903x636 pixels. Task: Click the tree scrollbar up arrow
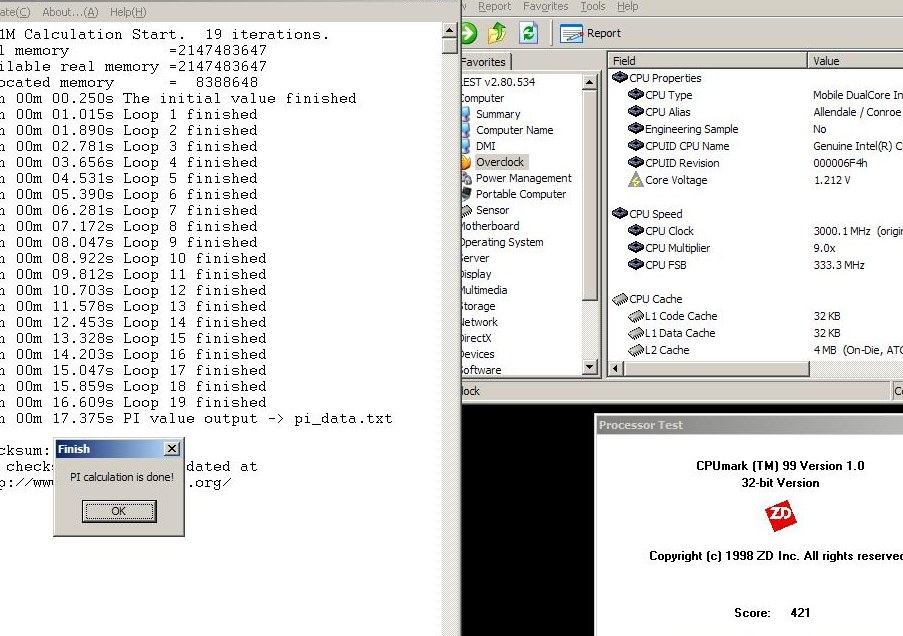(589, 82)
